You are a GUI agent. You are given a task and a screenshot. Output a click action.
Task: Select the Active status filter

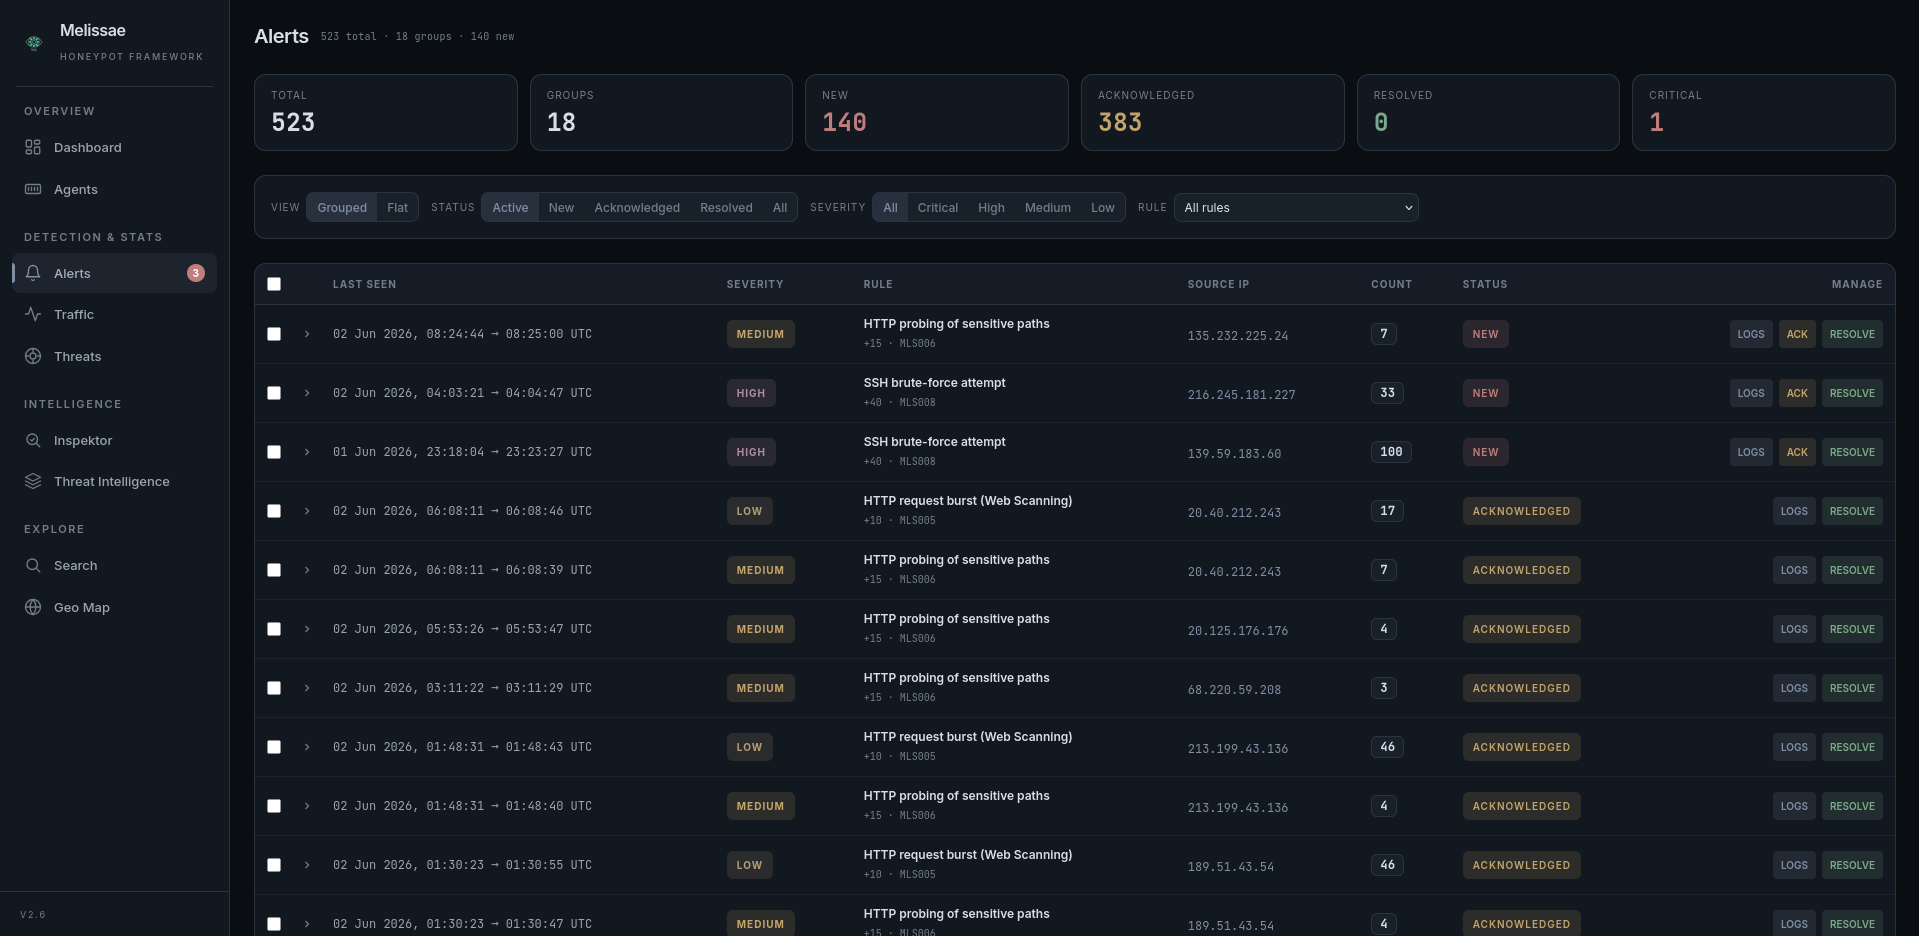510,207
